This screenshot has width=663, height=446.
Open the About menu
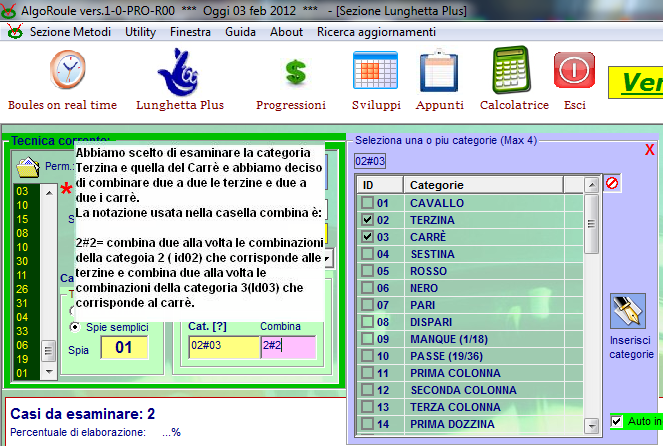(x=286, y=32)
